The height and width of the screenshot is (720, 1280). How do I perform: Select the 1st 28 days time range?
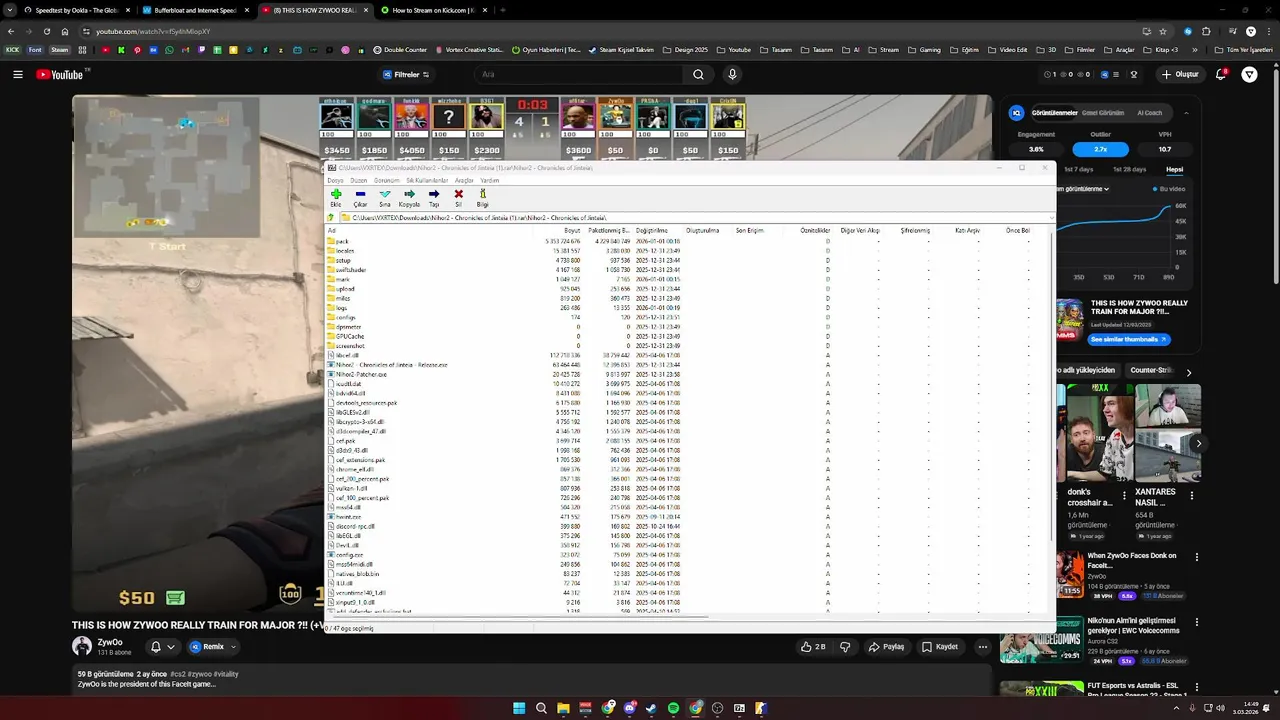pyautogui.click(x=1128, y=169)
